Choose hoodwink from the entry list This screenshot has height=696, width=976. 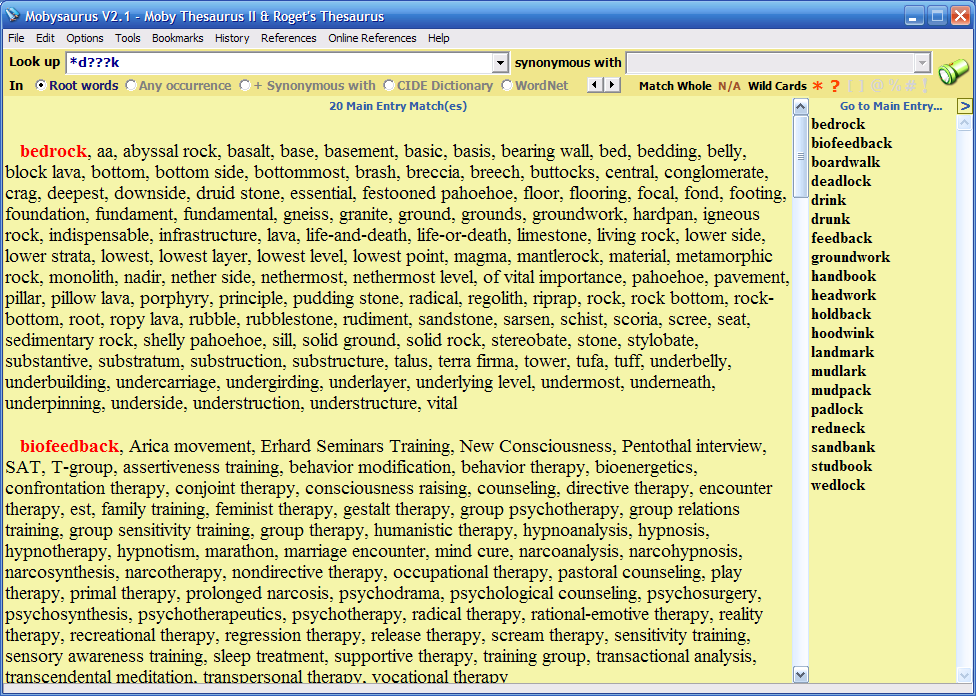842,333
